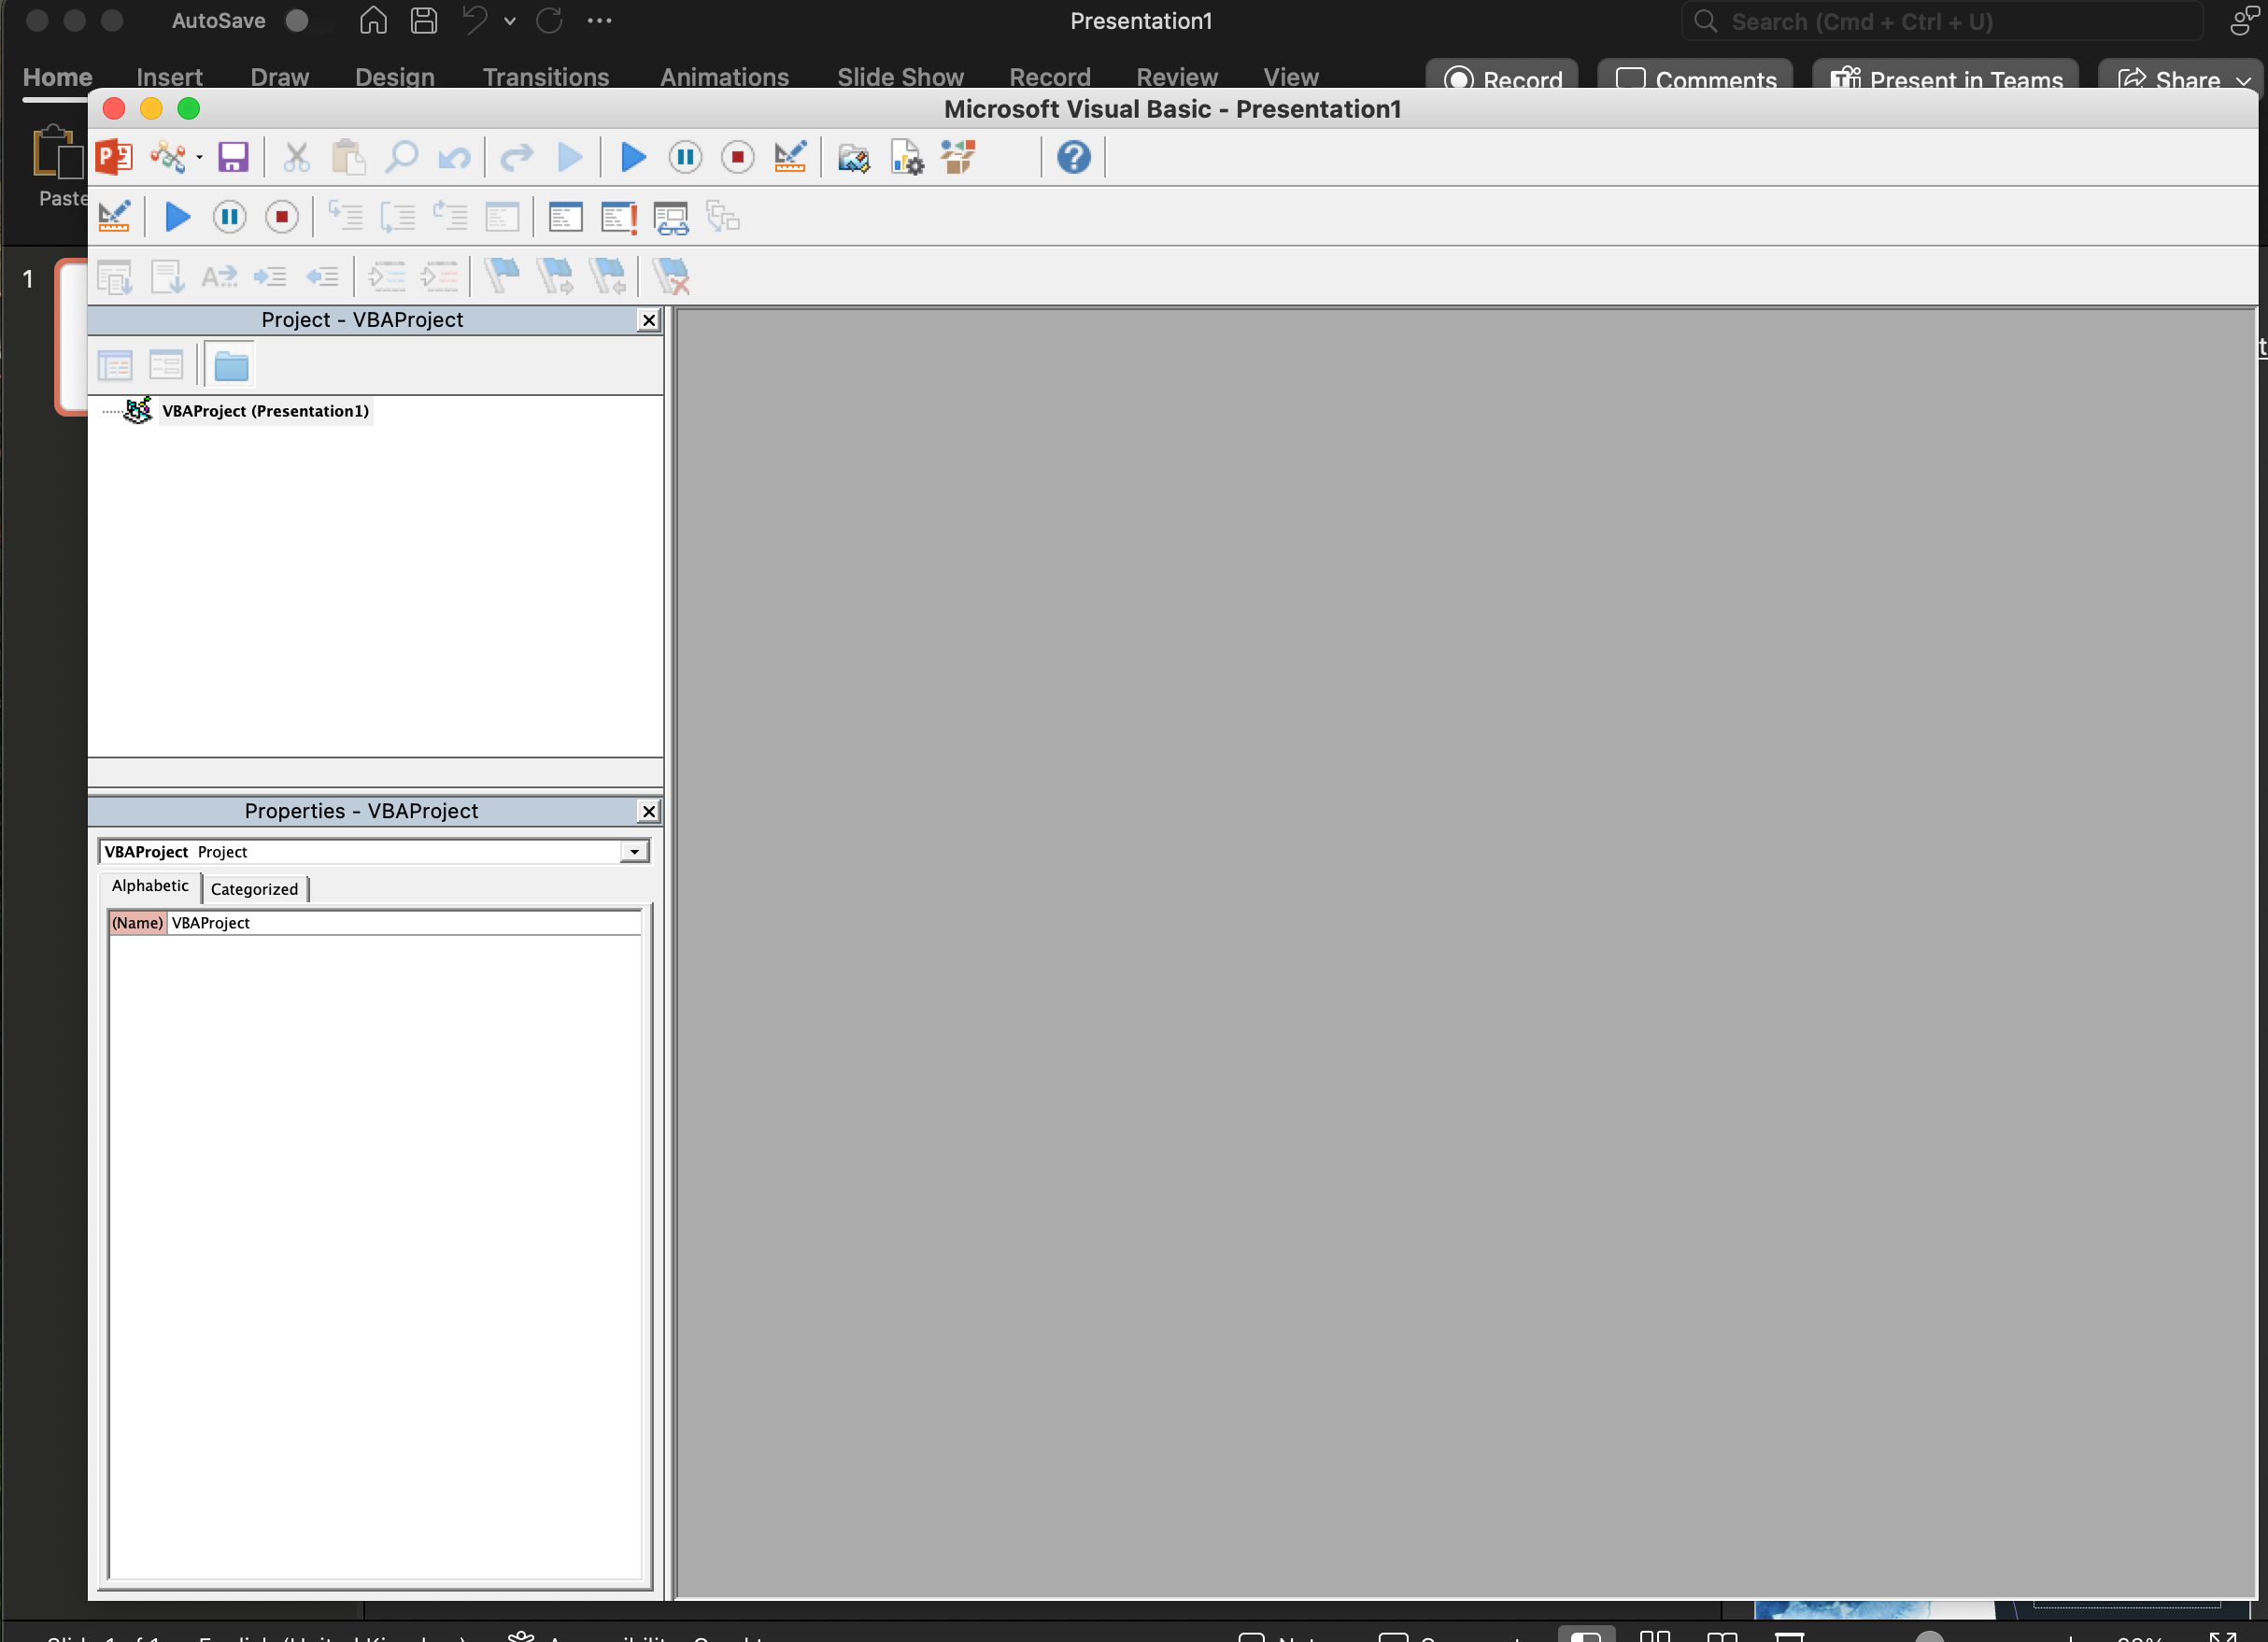The width and height of the screenshot is (2268, 1642).
Task: Click the Find/Search icon in toolbar
Action: (x=400, y=160)
